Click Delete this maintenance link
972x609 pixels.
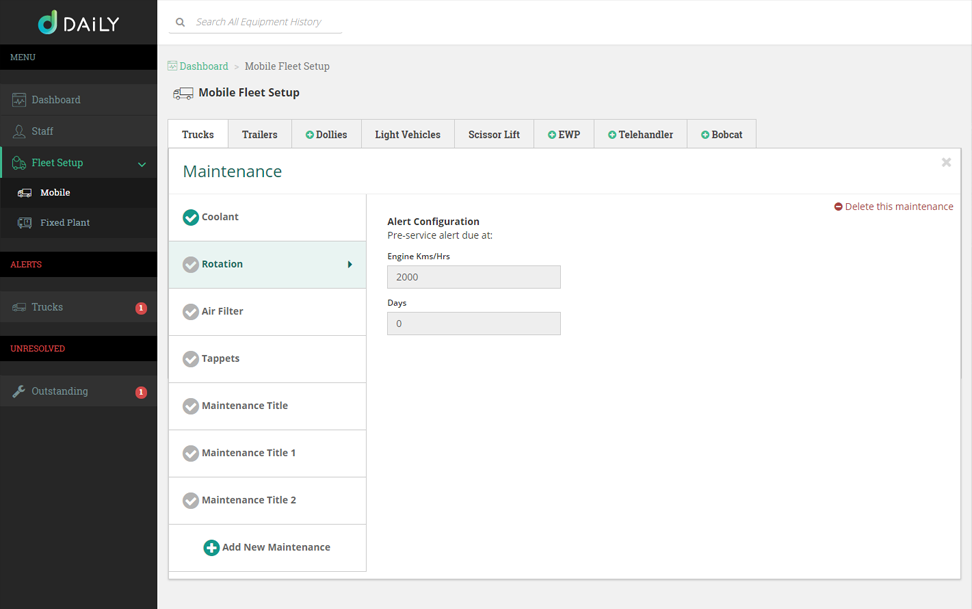click(x=899, y=207)
